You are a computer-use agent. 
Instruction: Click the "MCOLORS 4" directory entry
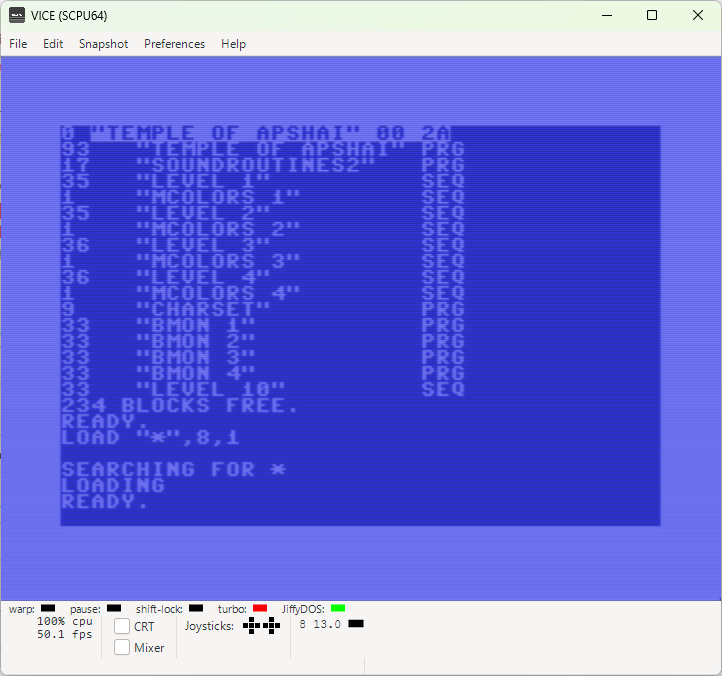(263, 293)
